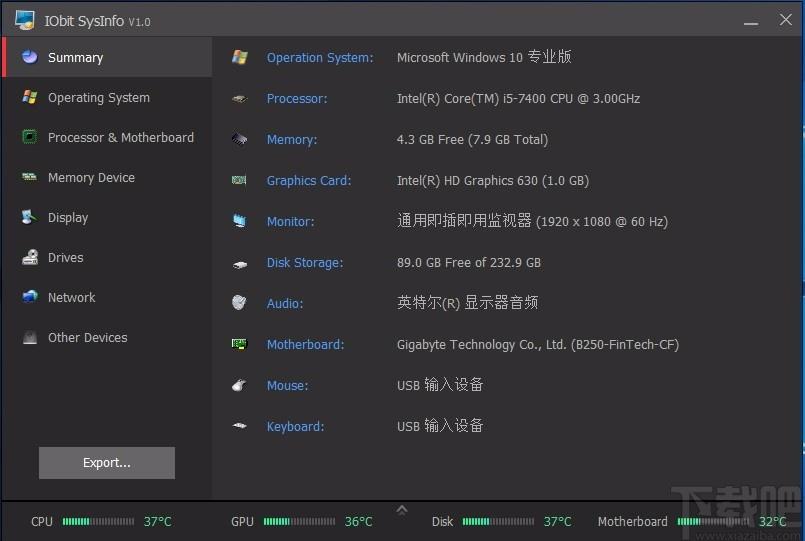Click the Keyboard: label link

click(x=295, y=427)
